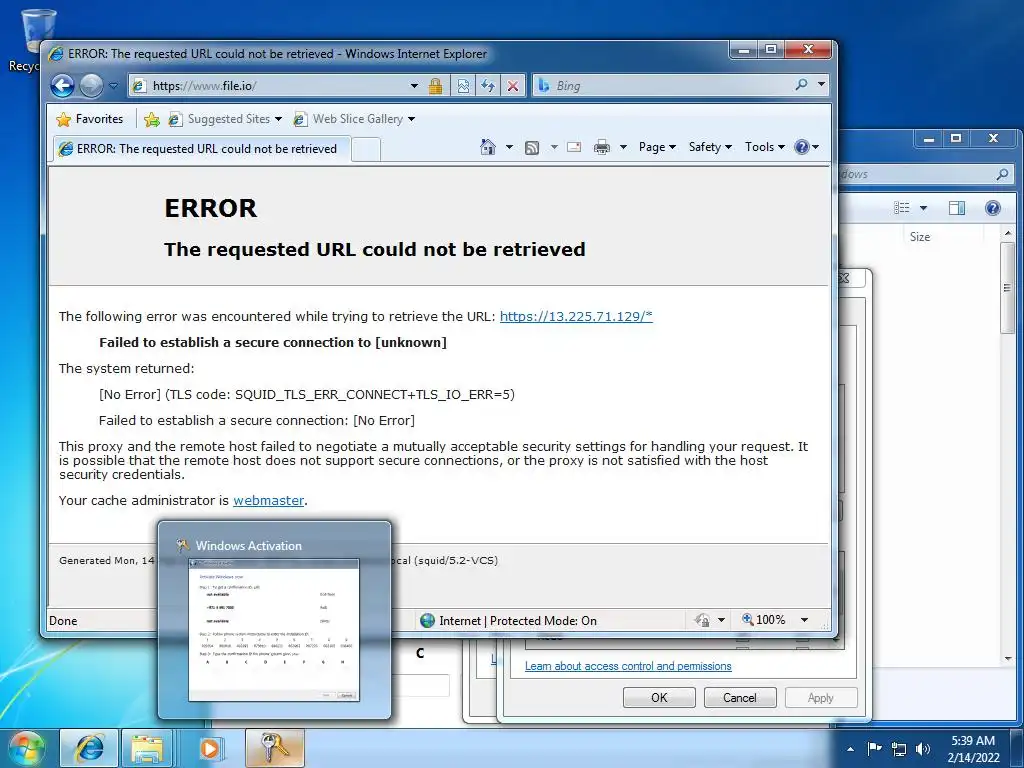Click the Windows Activation keys taskbar icon
This screenshot has height=768, width=1024.
tap(275, 748)
